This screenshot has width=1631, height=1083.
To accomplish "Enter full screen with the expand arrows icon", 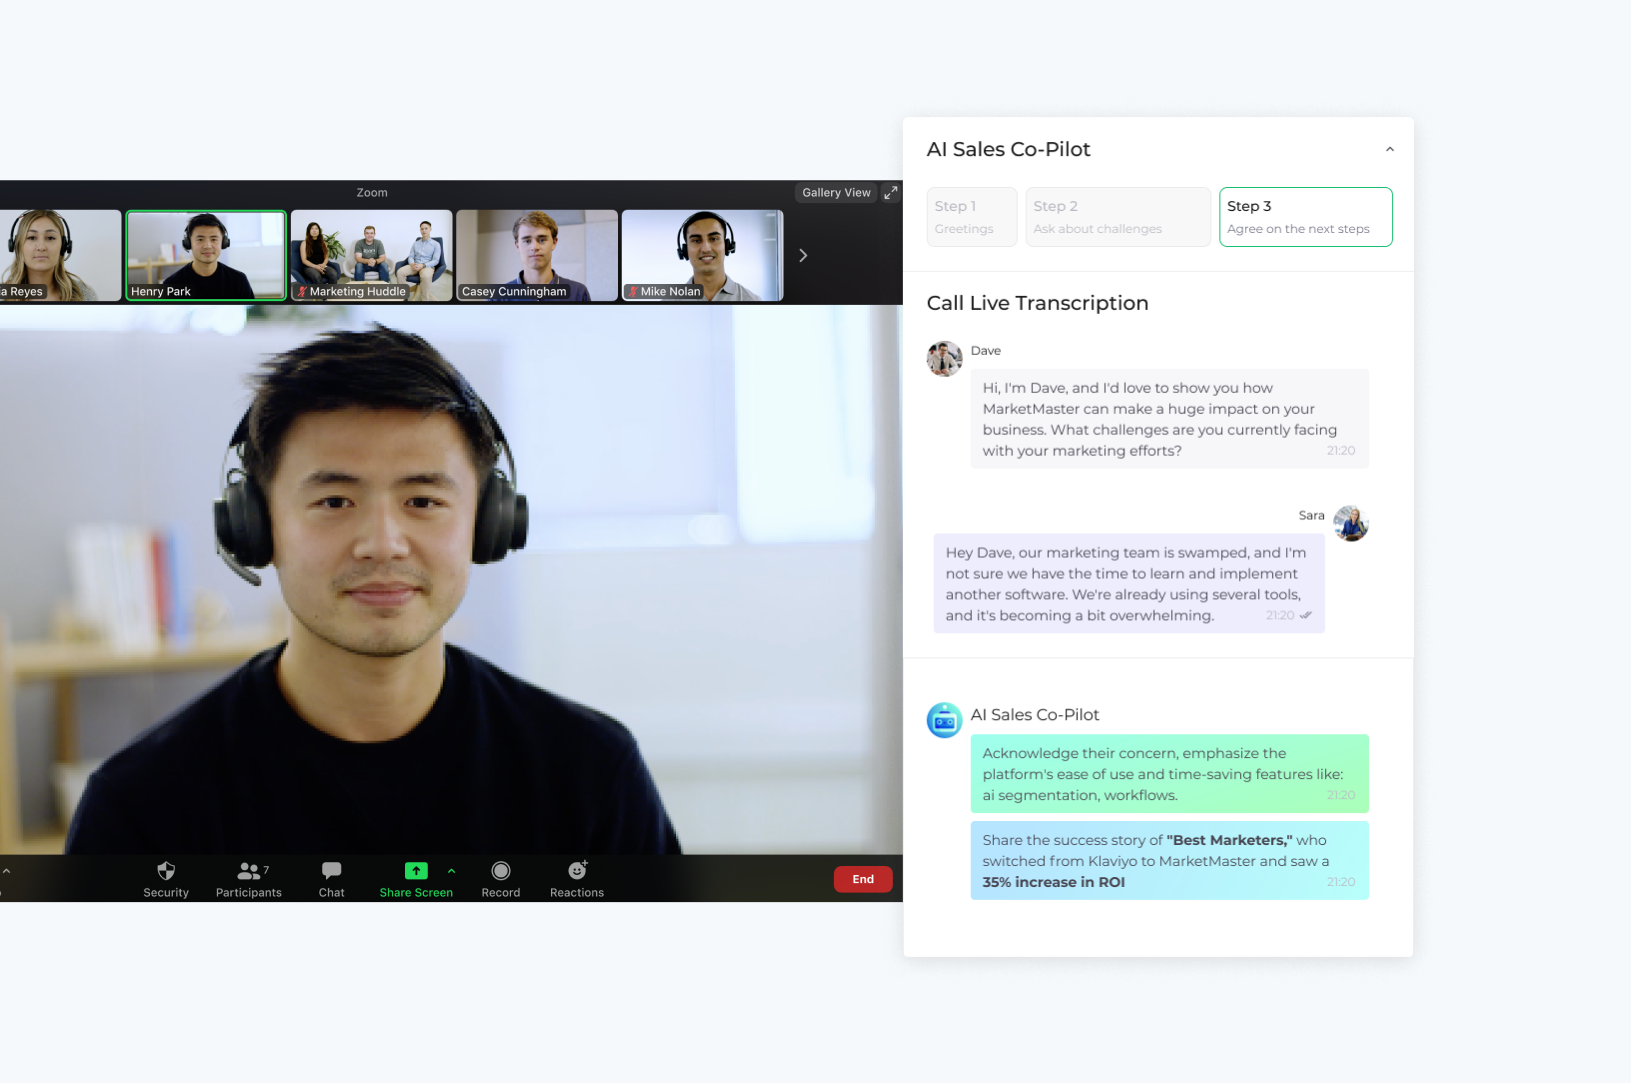I will 890,192.
